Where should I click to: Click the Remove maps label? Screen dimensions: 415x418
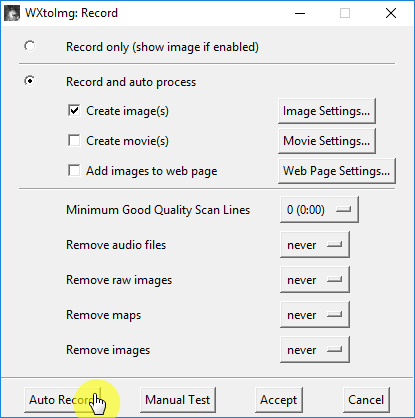[x=104, y=315]
